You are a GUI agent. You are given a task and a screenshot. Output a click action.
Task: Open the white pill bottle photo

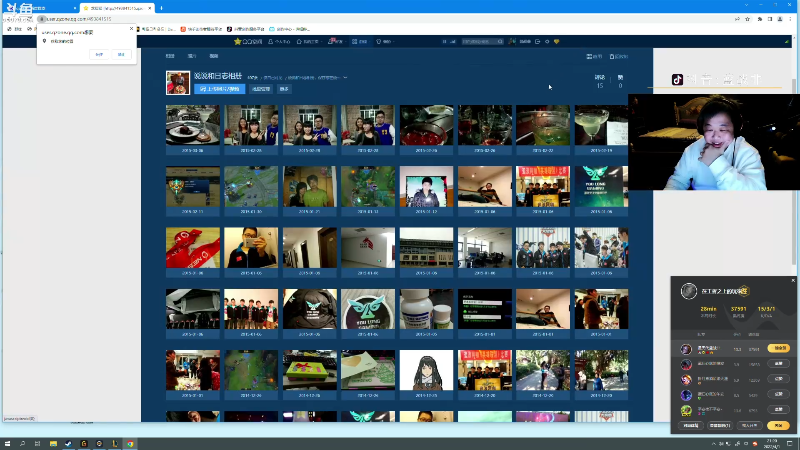[427, 309]
